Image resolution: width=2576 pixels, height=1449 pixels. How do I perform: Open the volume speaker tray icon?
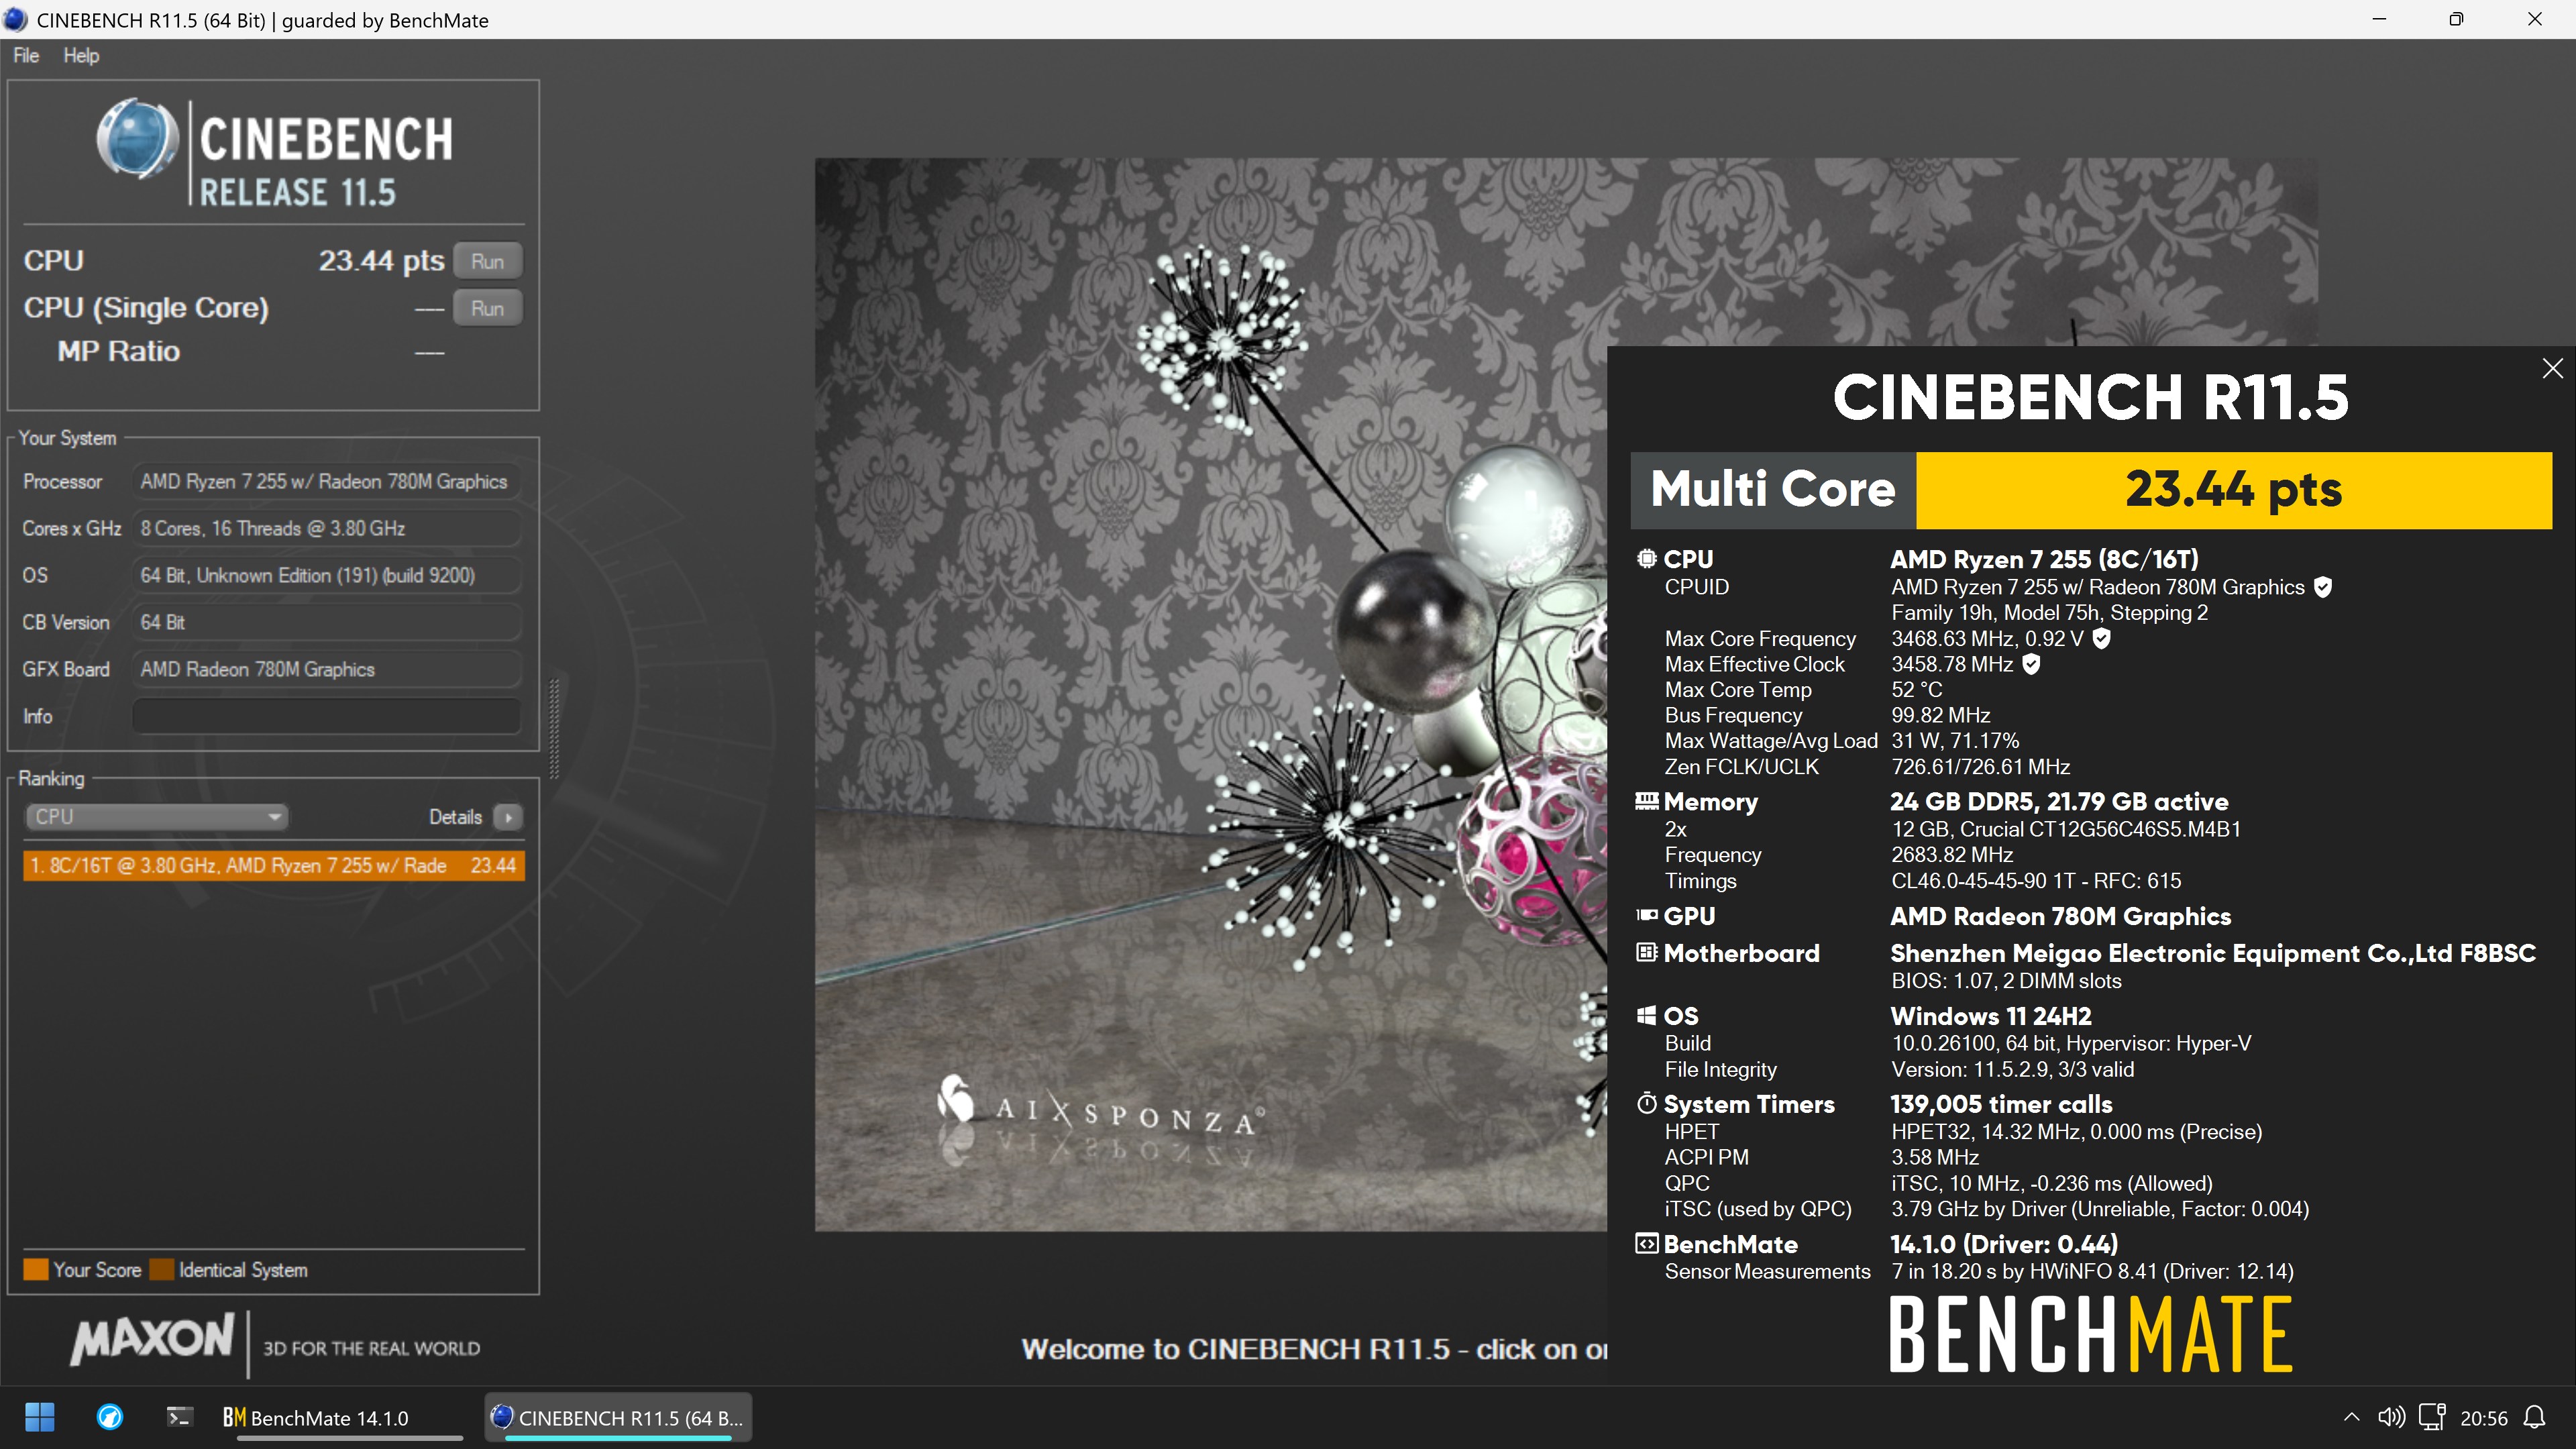[x=2391, y=1417]
